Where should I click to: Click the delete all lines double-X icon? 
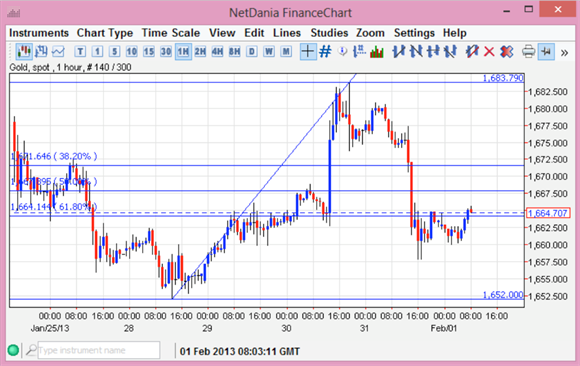point(506,52)
